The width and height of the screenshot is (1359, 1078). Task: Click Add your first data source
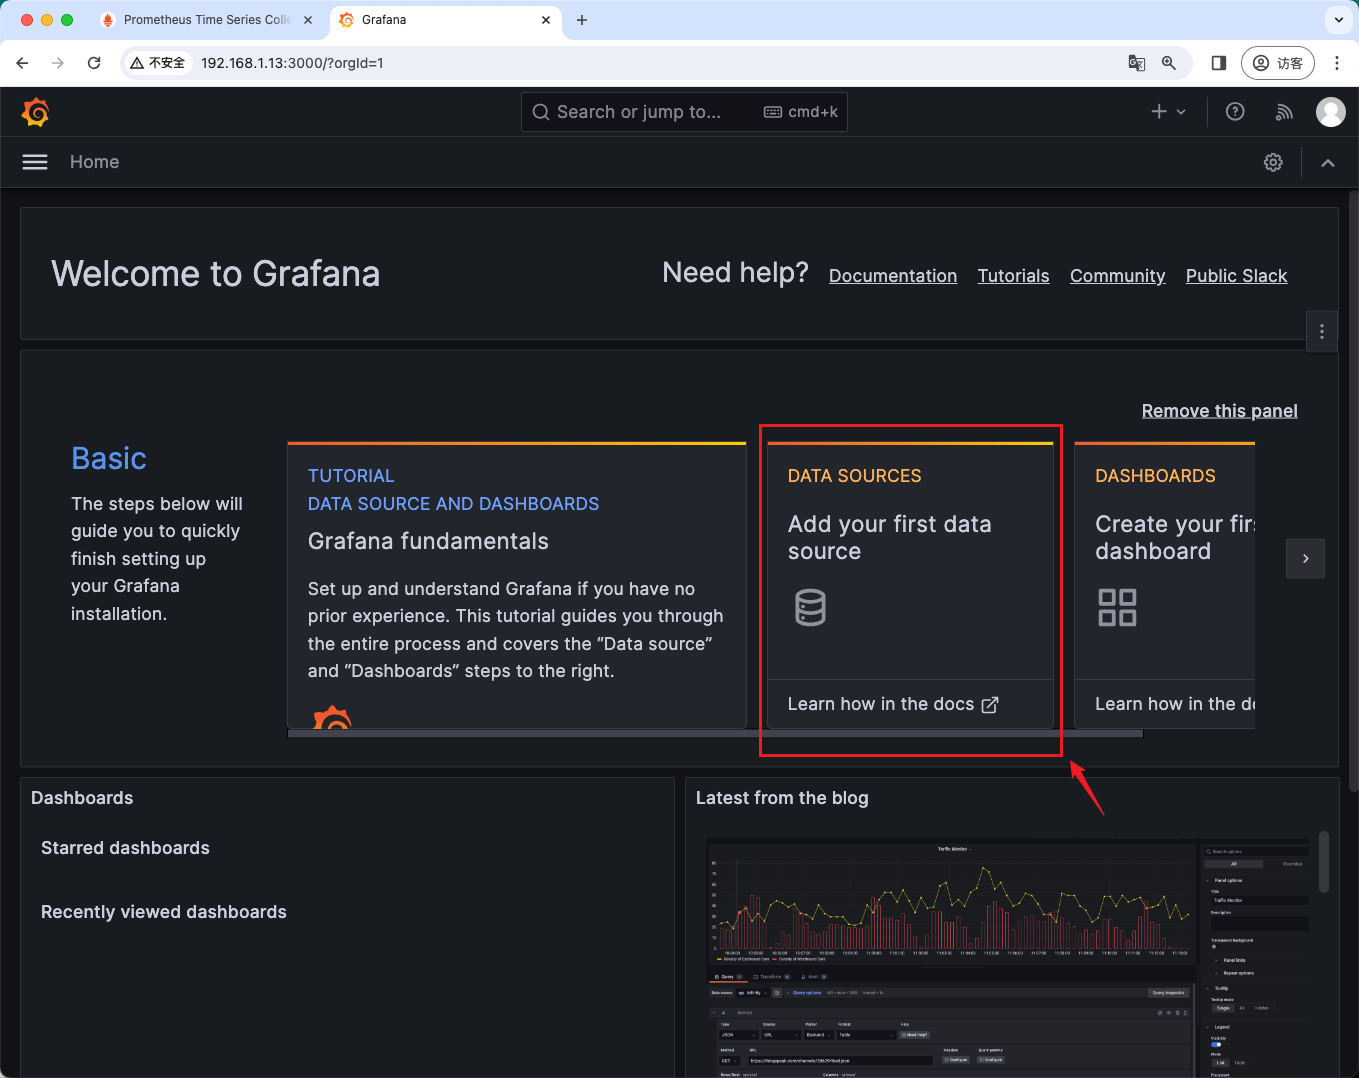tap(889, 538)
